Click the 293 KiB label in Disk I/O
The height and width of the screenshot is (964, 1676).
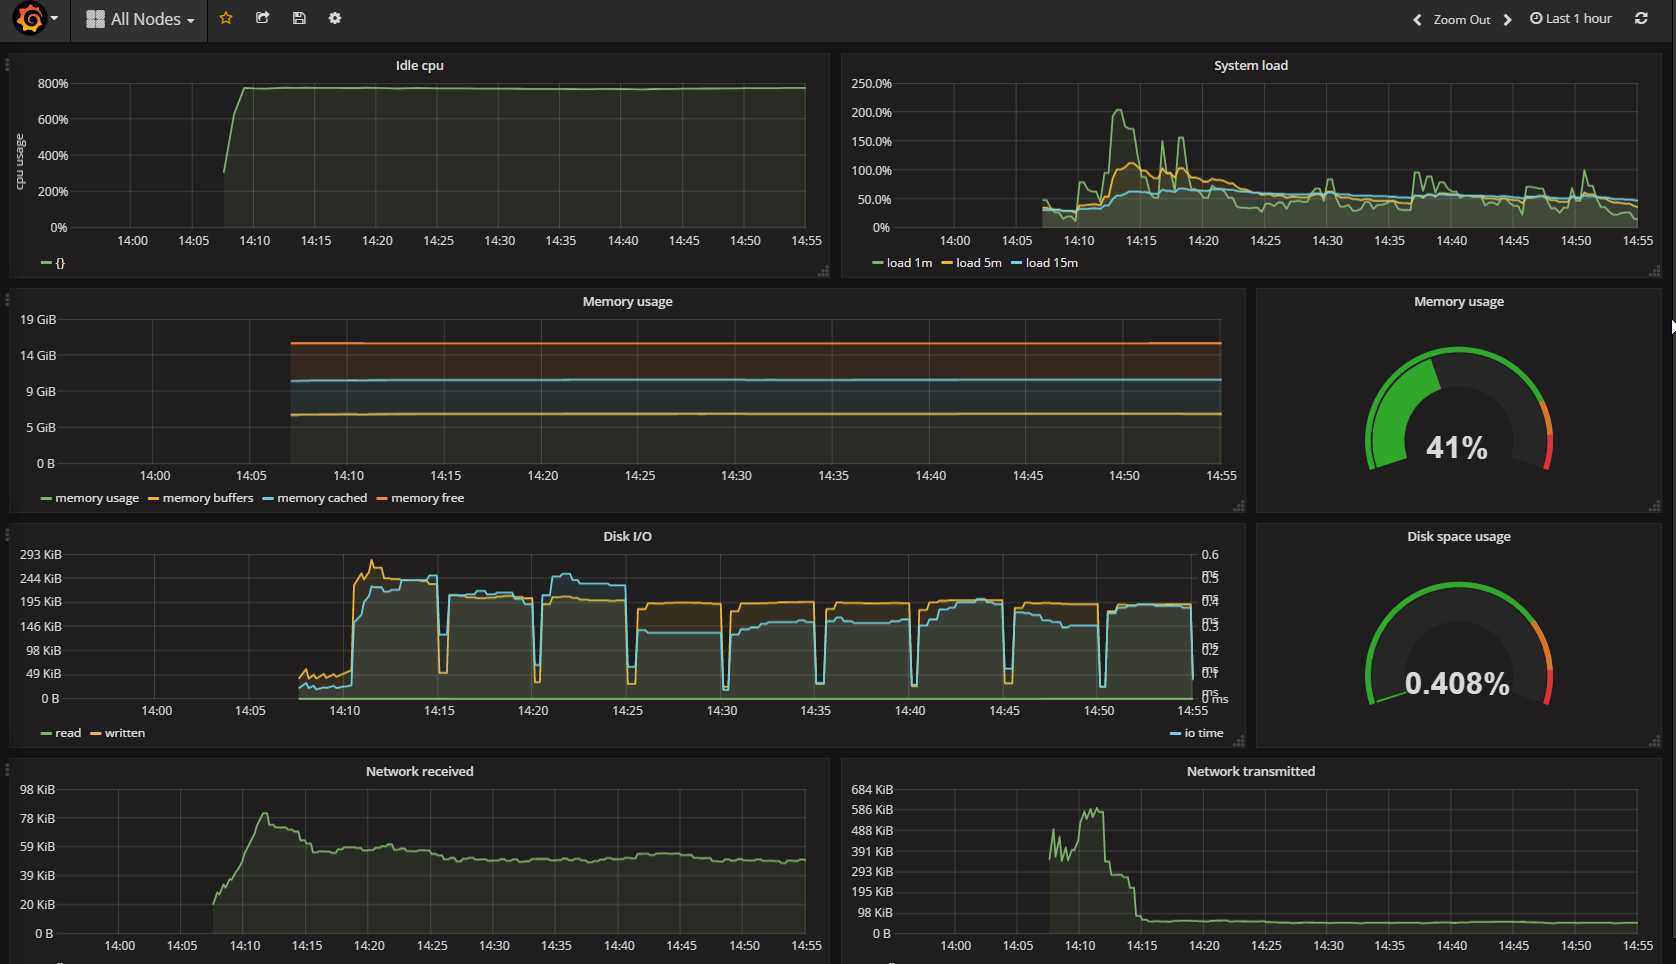40,554
